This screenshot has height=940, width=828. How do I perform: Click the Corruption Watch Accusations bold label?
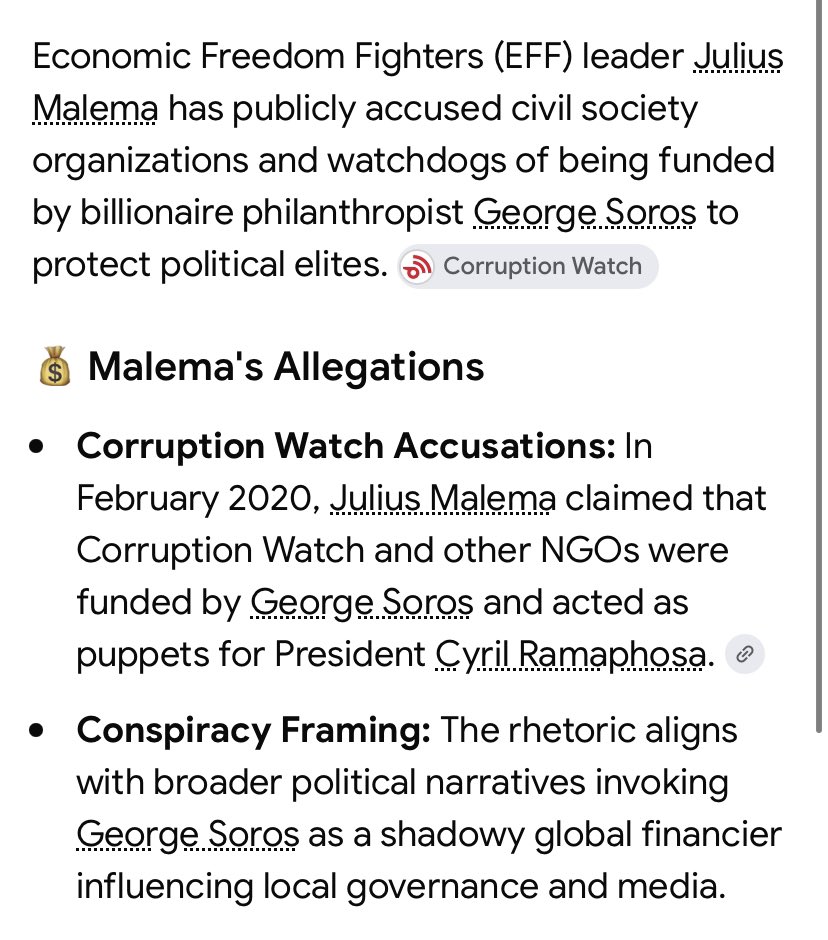click(x=346, y=447)
